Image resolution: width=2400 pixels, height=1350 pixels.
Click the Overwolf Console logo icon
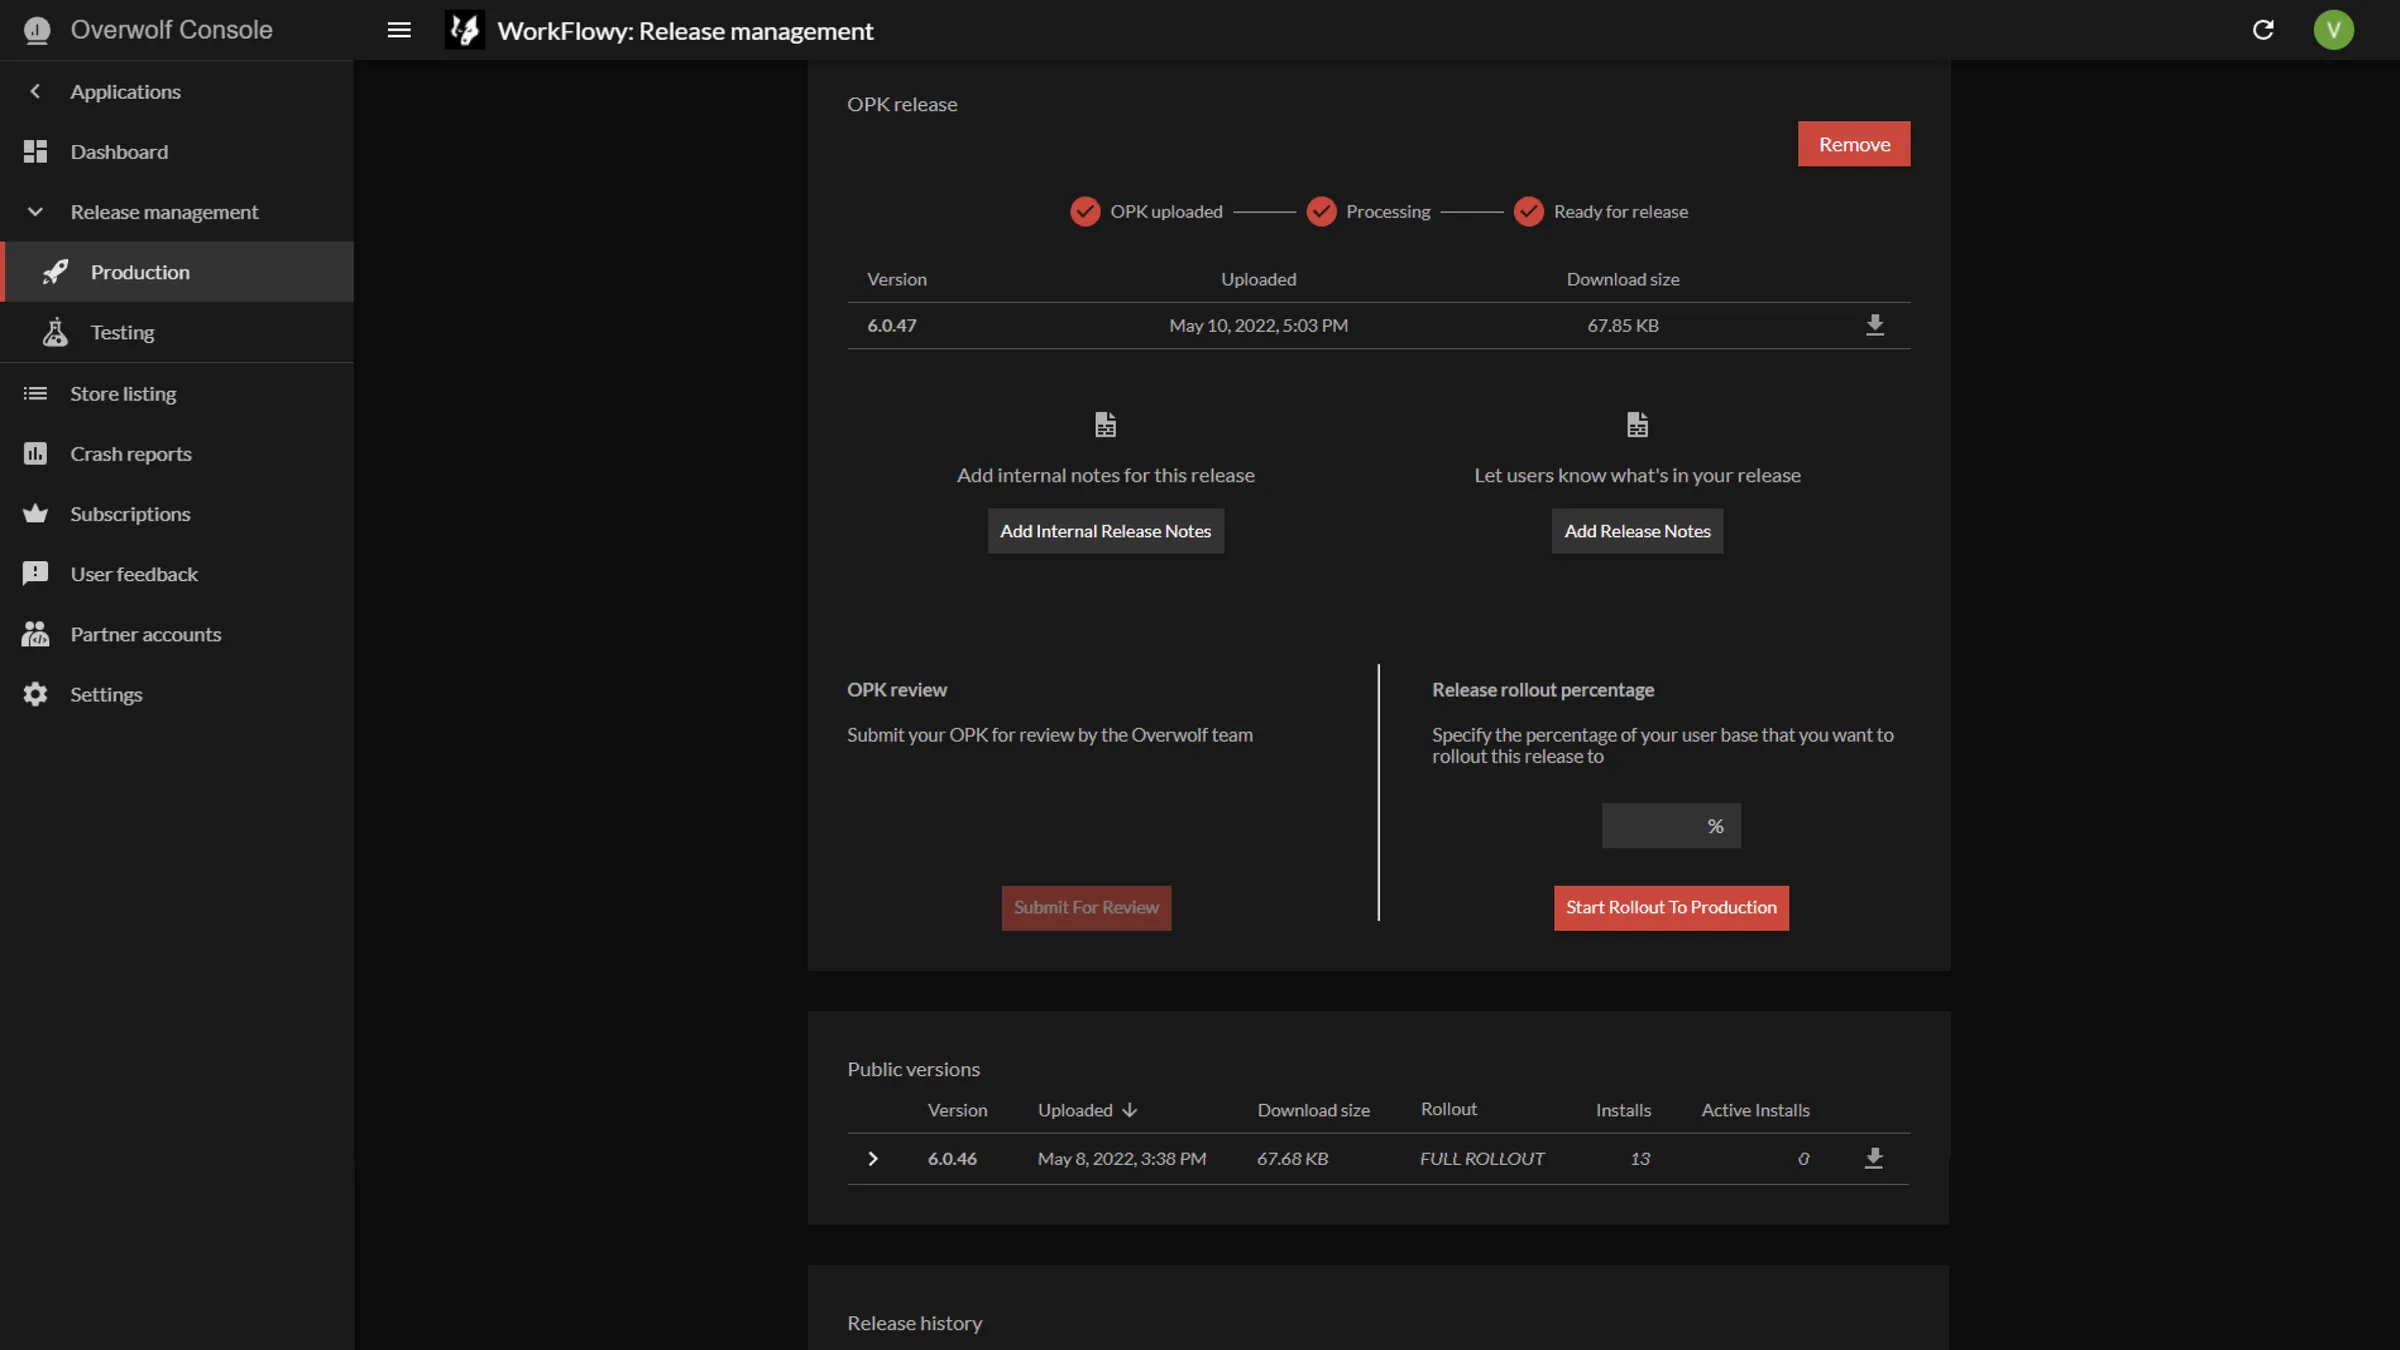coord(37,30)
